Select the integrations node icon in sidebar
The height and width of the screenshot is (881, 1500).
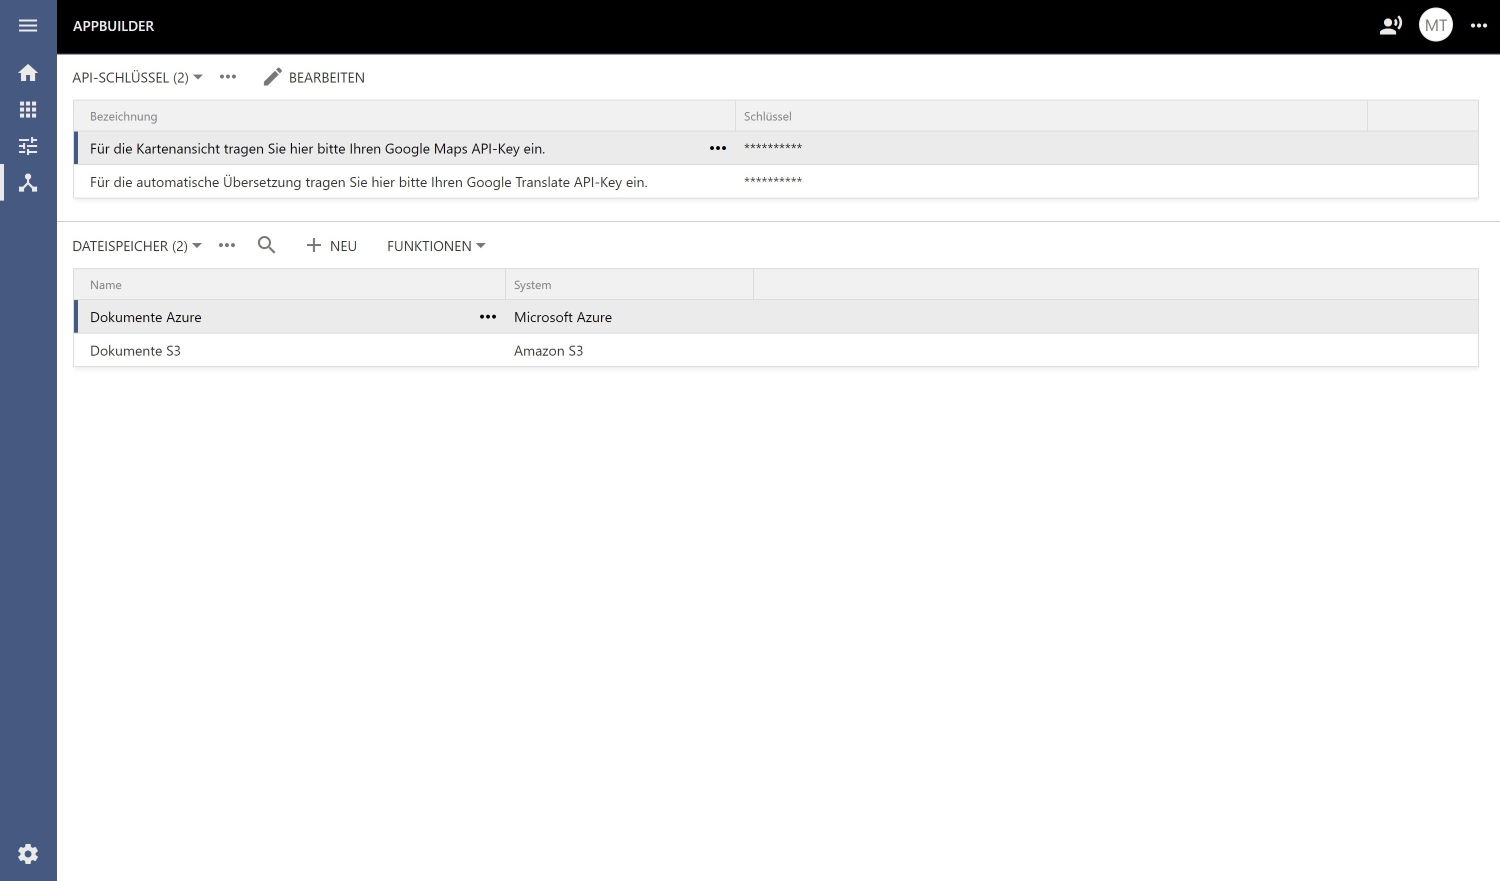(x=28, y=183)
